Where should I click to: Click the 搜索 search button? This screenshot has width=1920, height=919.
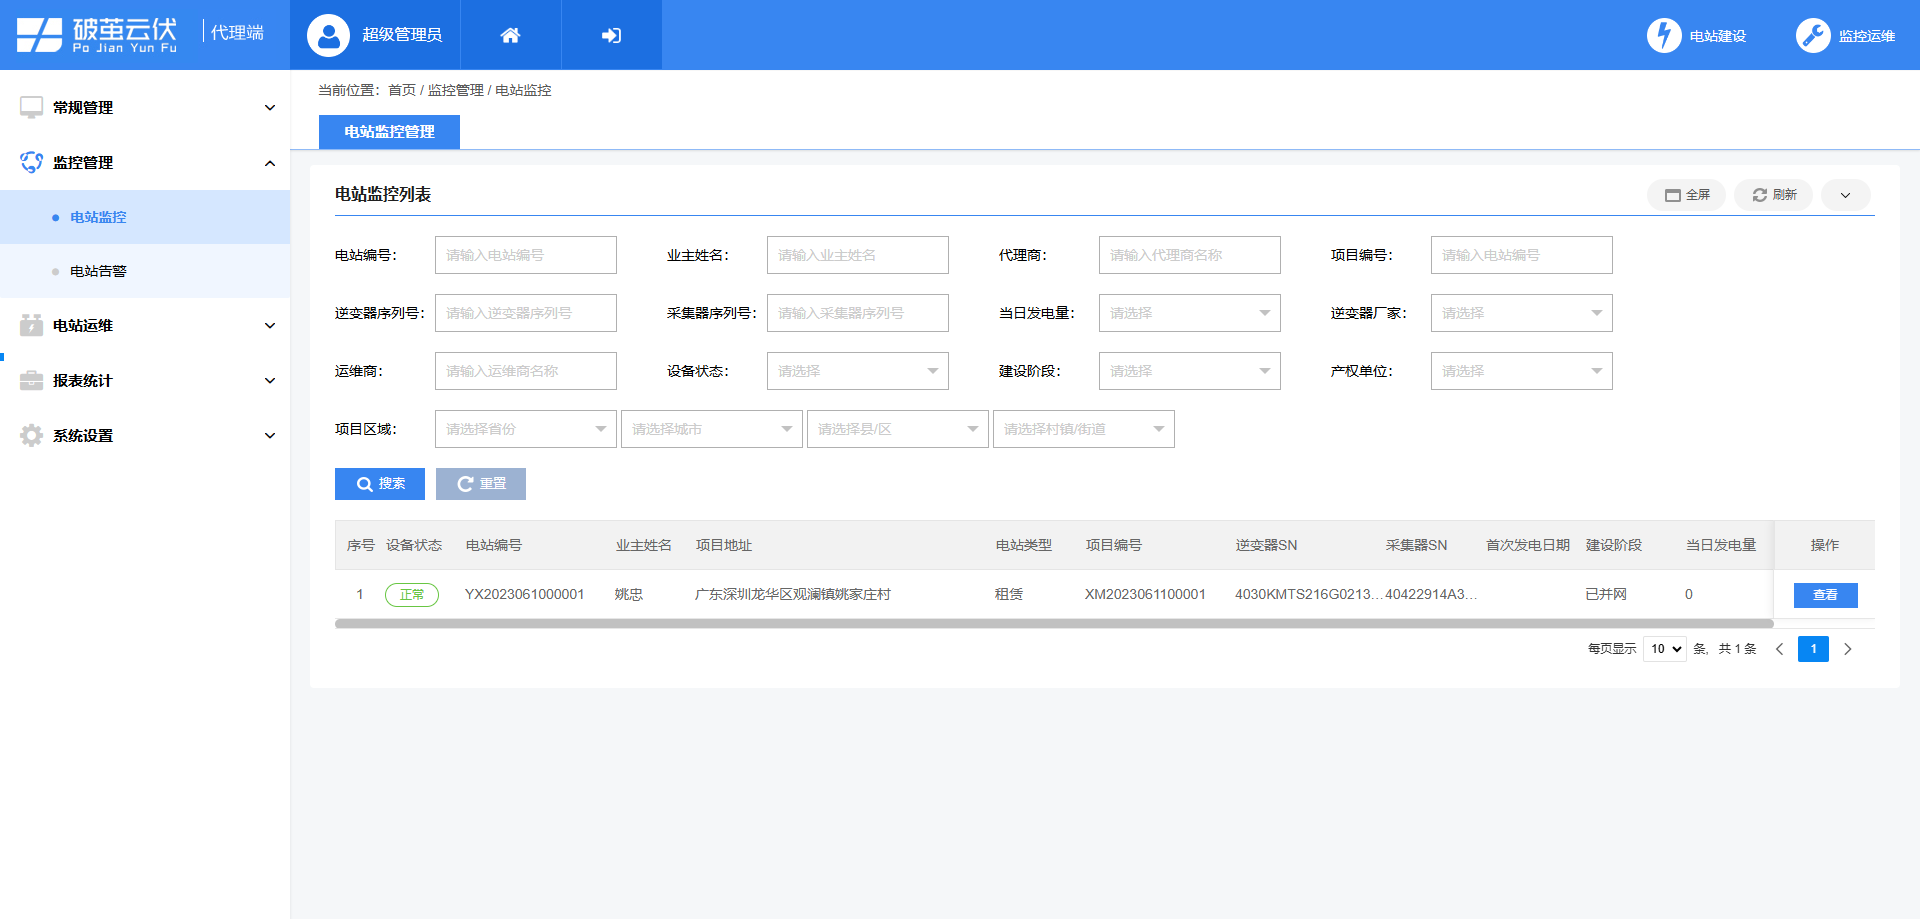point(380,484)
